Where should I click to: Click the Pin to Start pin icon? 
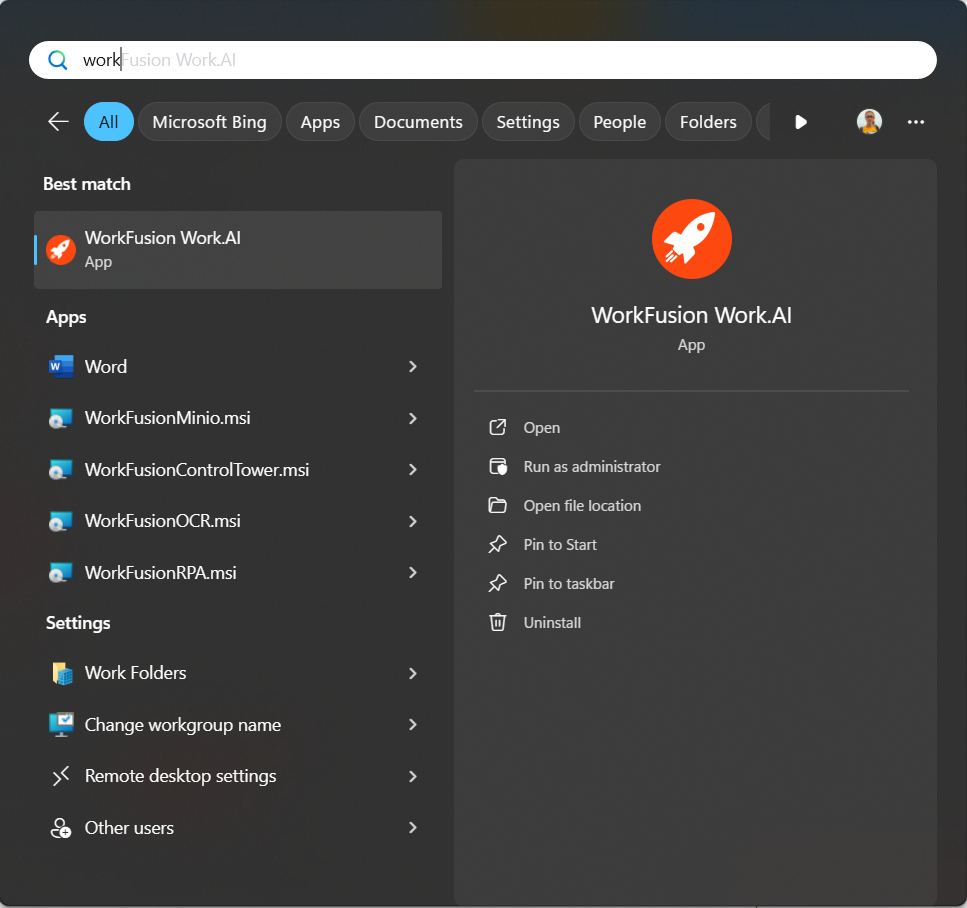click(498, 544)
